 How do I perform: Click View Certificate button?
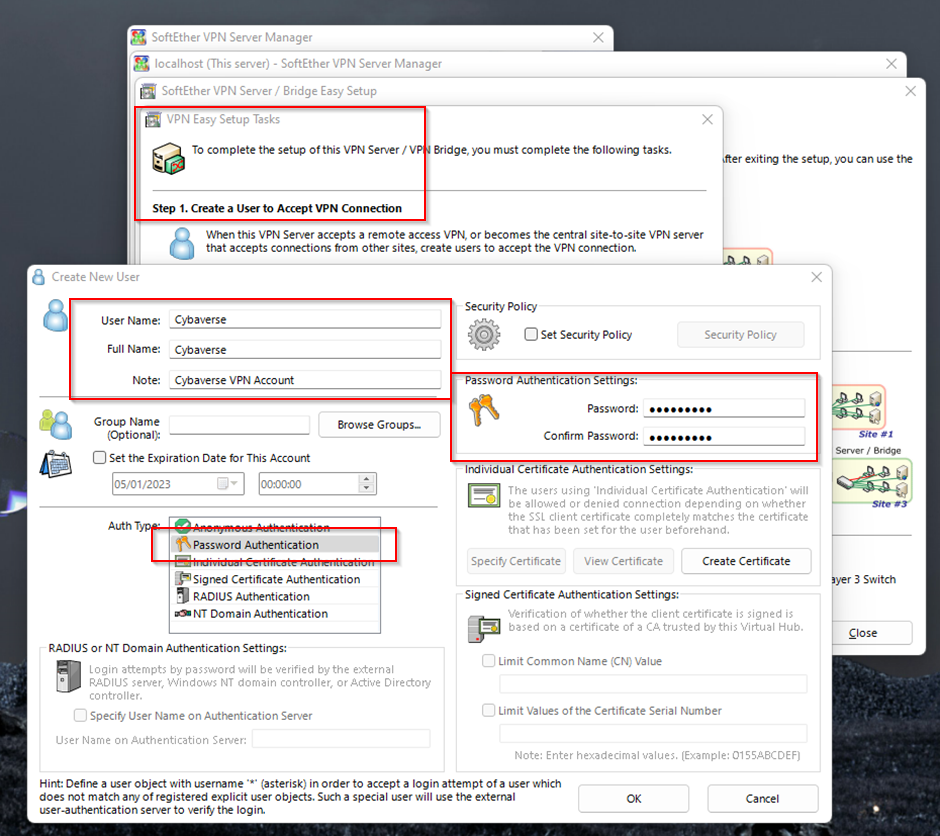point(623,561)
